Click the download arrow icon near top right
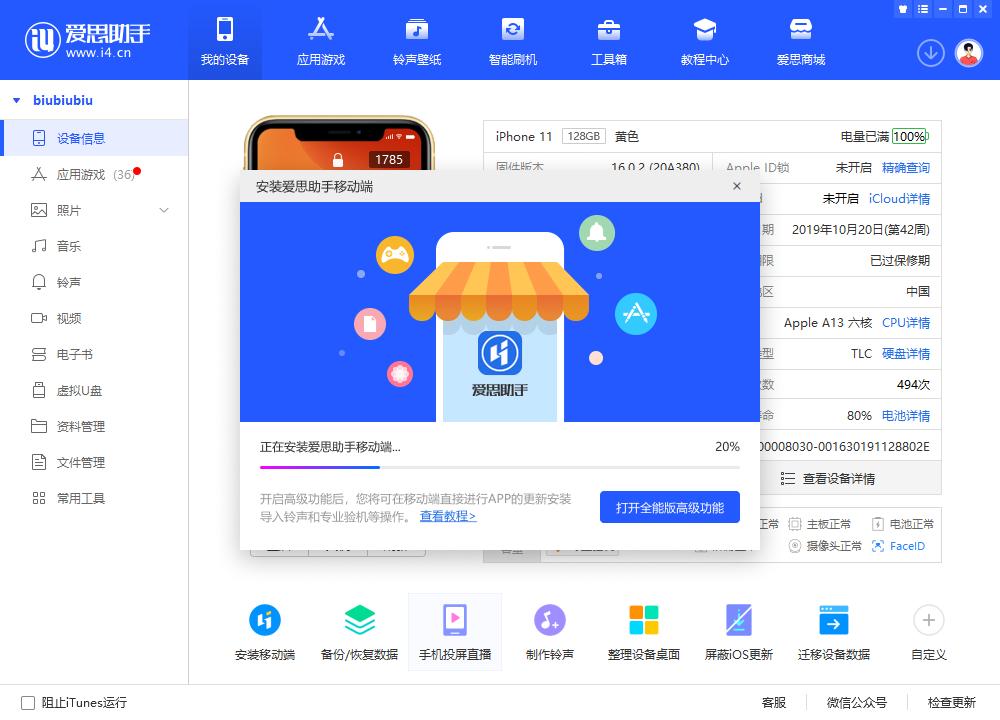Viewport: 1000px width, 720px height. [930, 52]
